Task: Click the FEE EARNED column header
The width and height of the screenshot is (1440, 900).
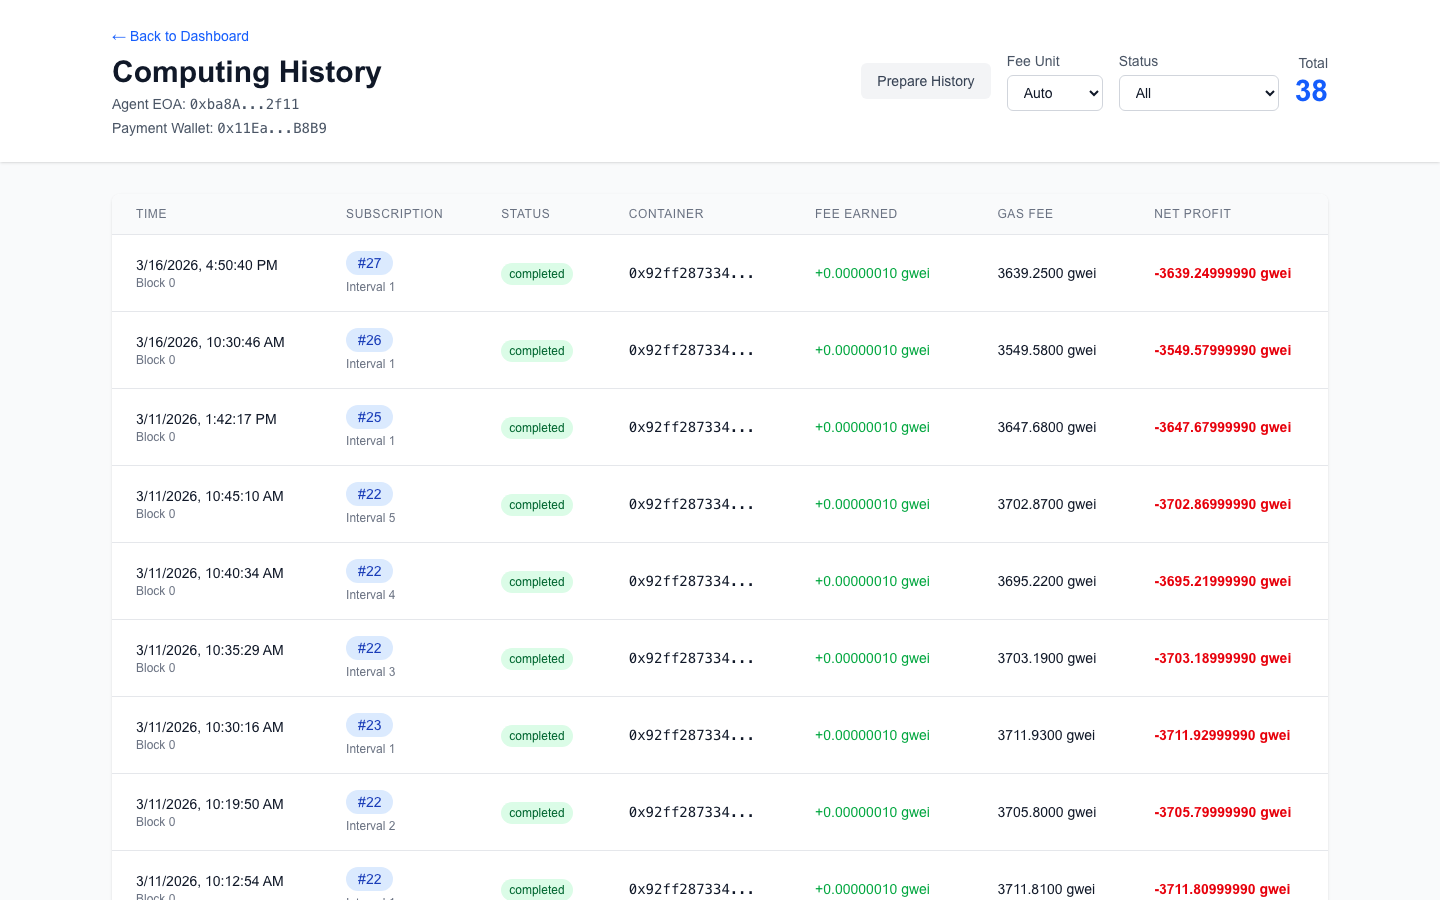Action: click(856, 214)
